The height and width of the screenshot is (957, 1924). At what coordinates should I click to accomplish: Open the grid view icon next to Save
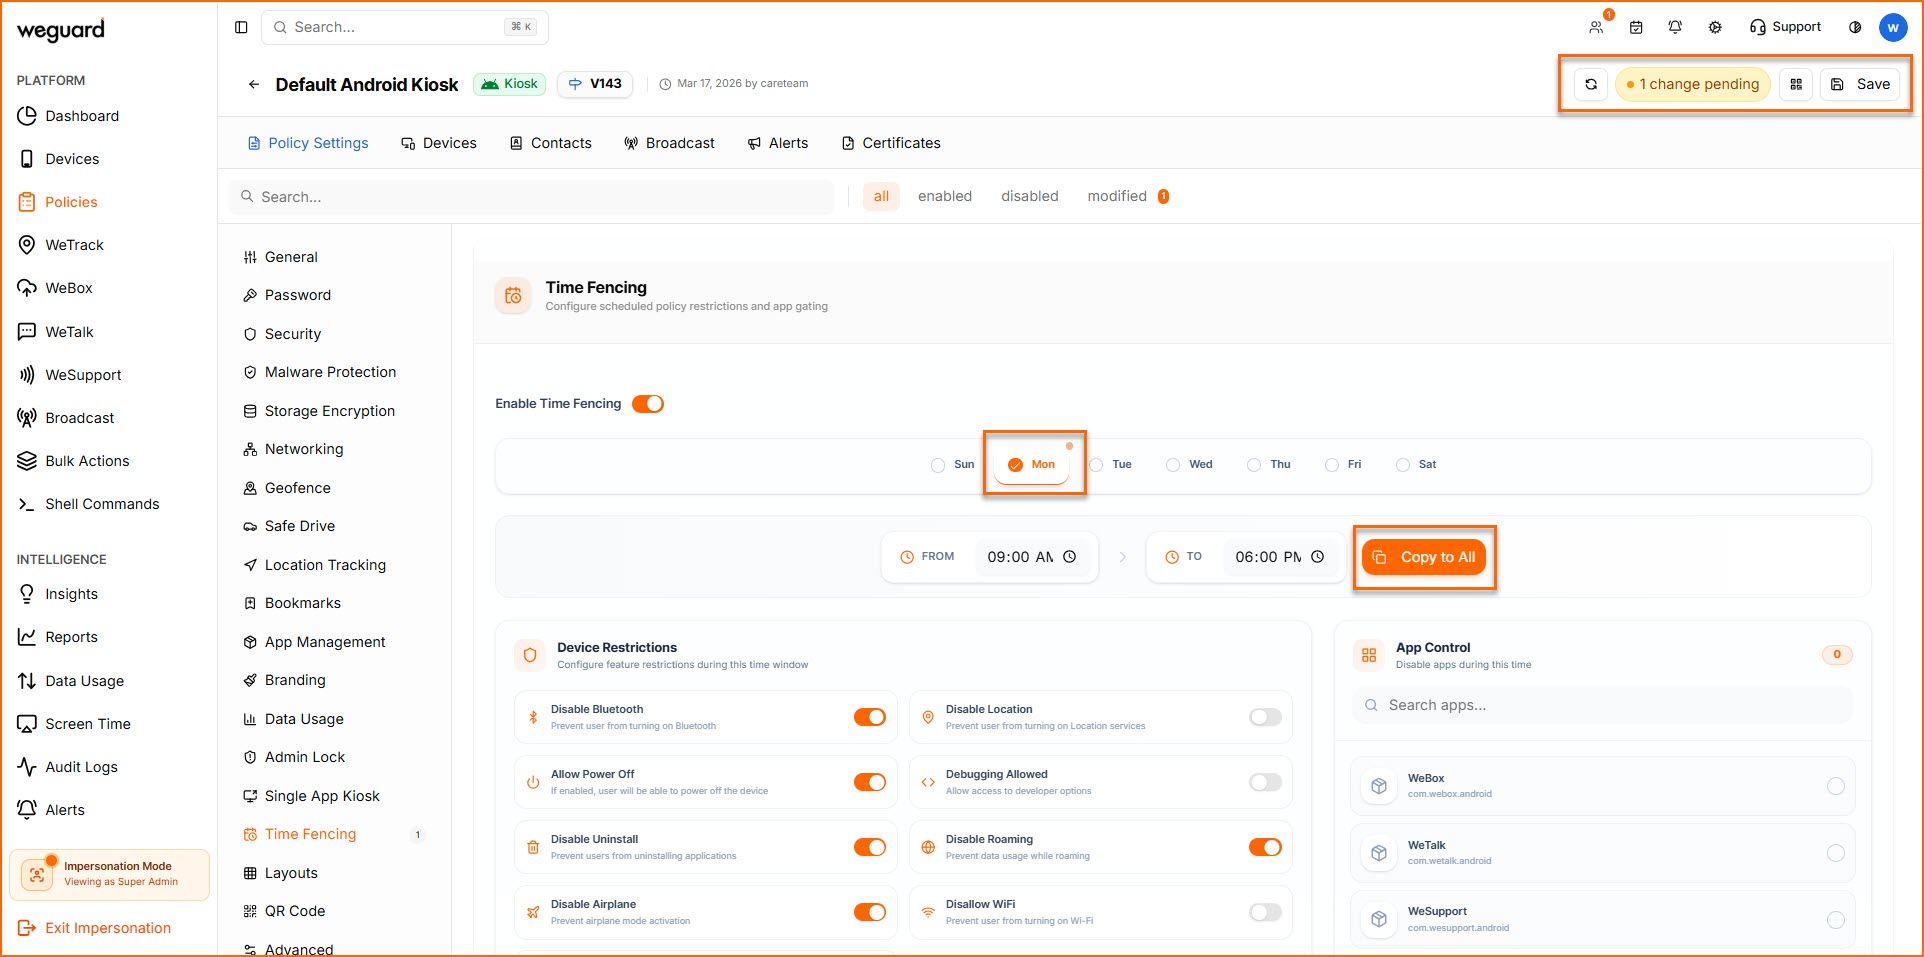[1796, 84]
